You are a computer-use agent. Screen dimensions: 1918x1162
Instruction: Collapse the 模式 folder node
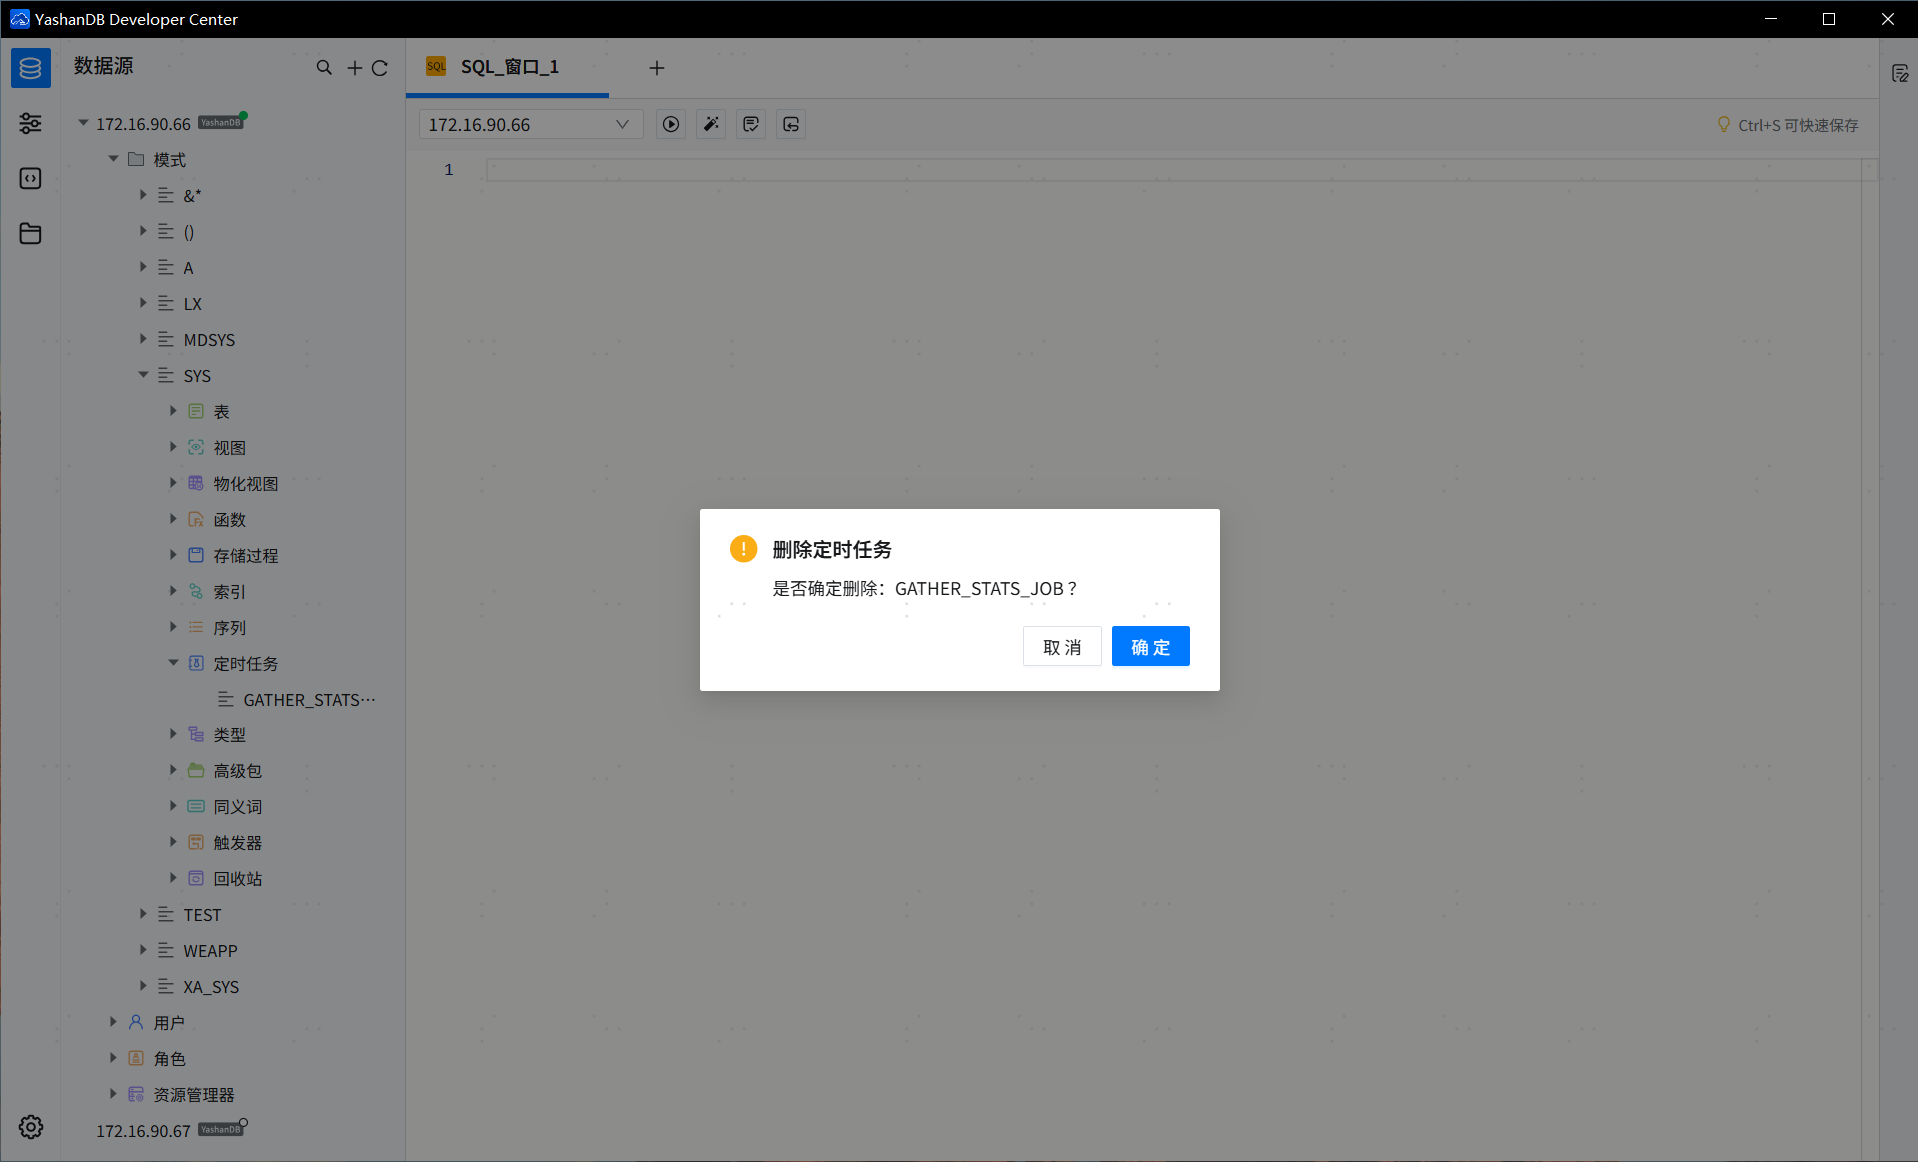click(113, 159)
